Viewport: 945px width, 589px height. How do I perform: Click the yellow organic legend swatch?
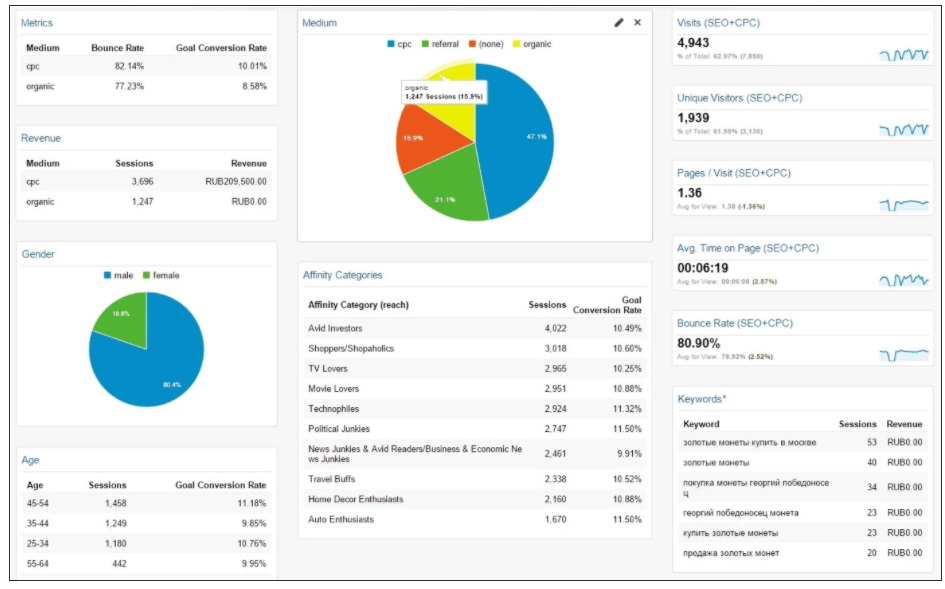(x=517, y=44)
